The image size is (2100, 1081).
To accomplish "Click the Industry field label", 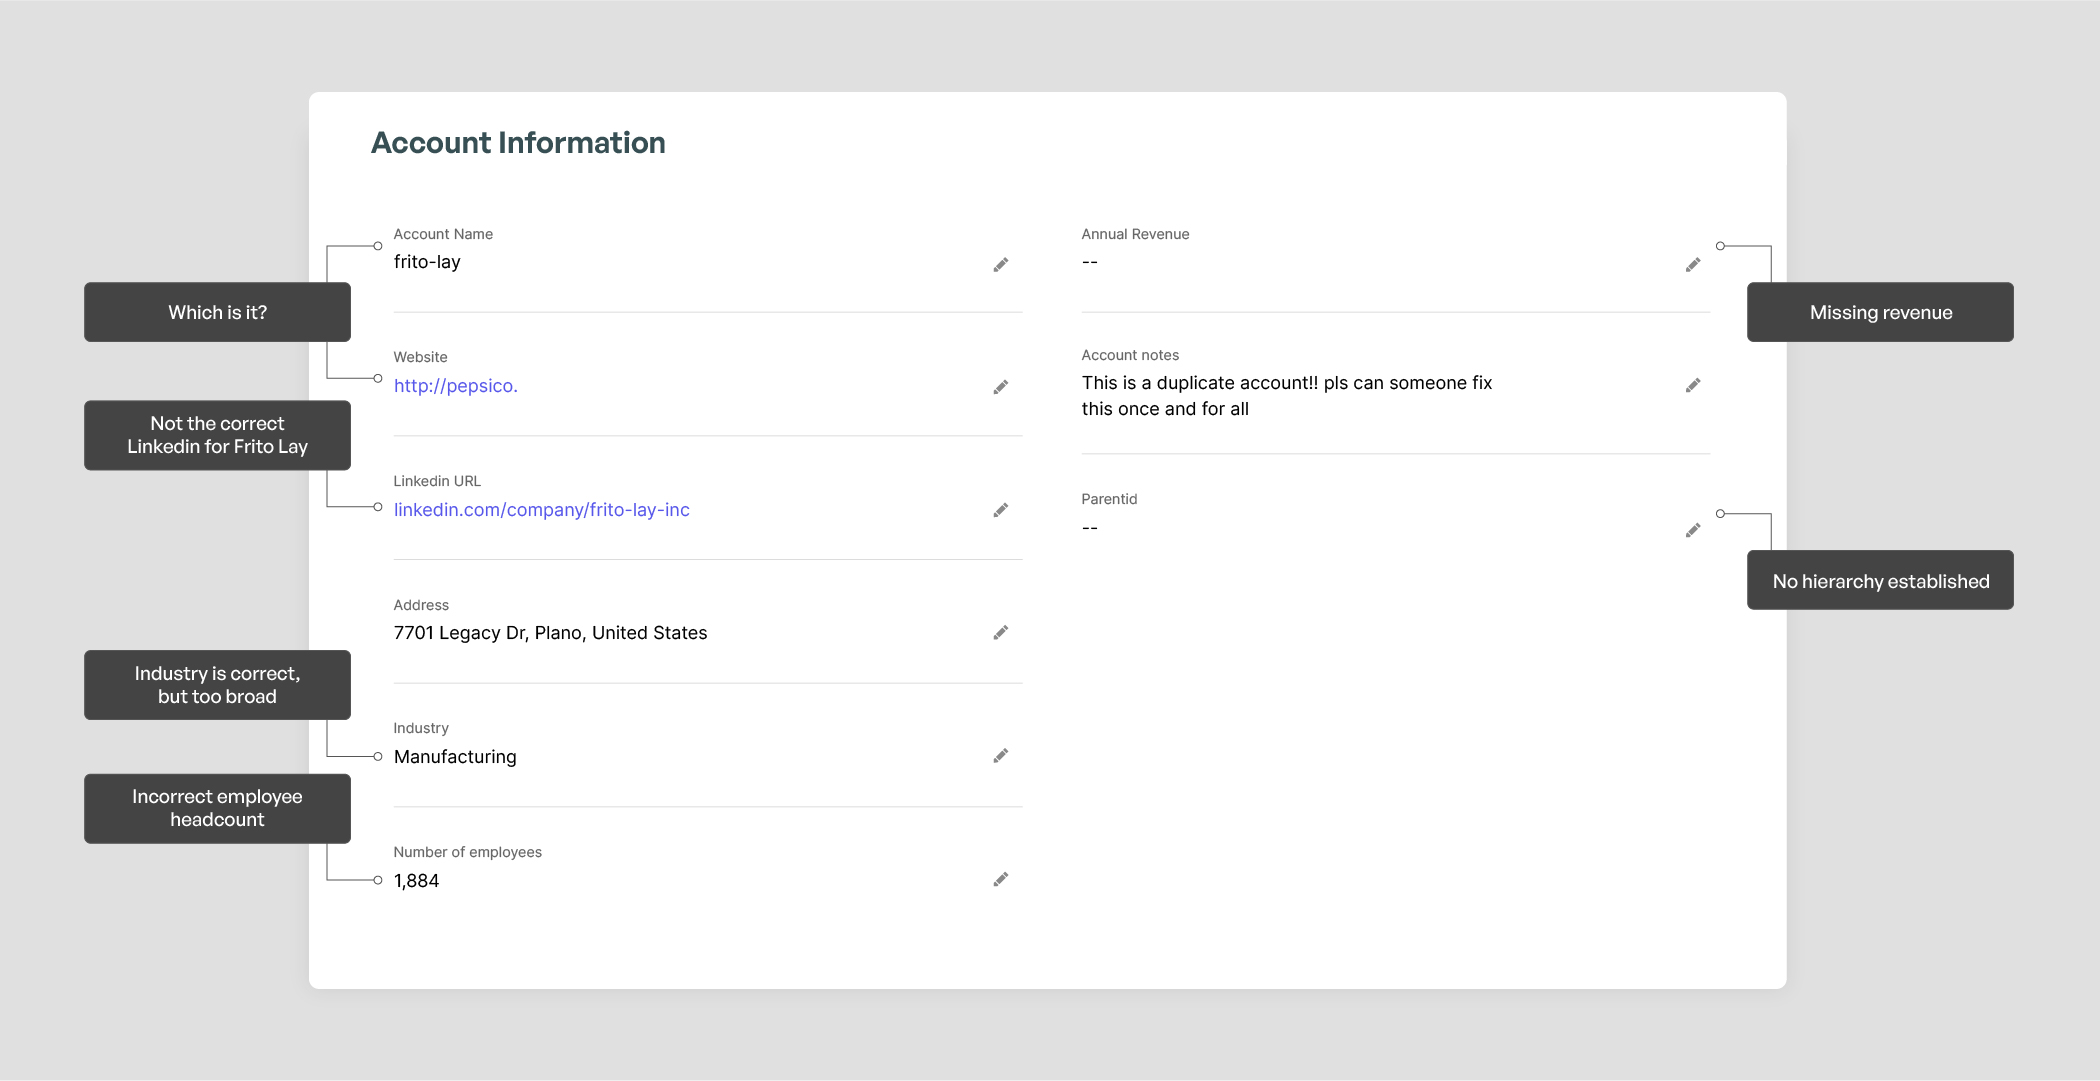I will point(421,728).
